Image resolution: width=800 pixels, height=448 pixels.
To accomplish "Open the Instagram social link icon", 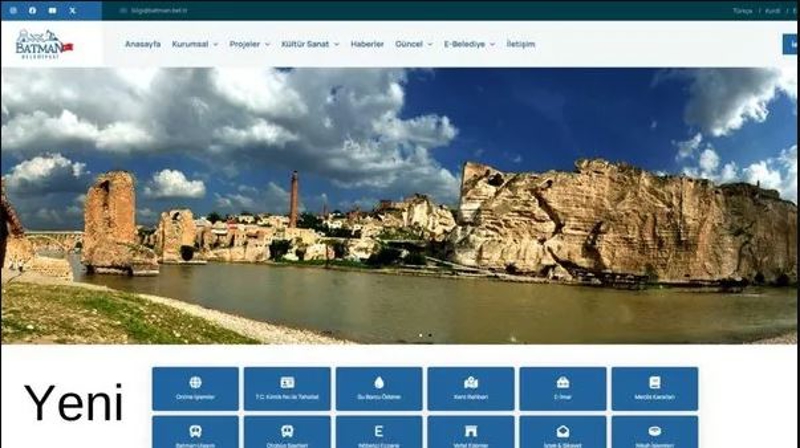I will pyautogui.click(x=12, y=10).
